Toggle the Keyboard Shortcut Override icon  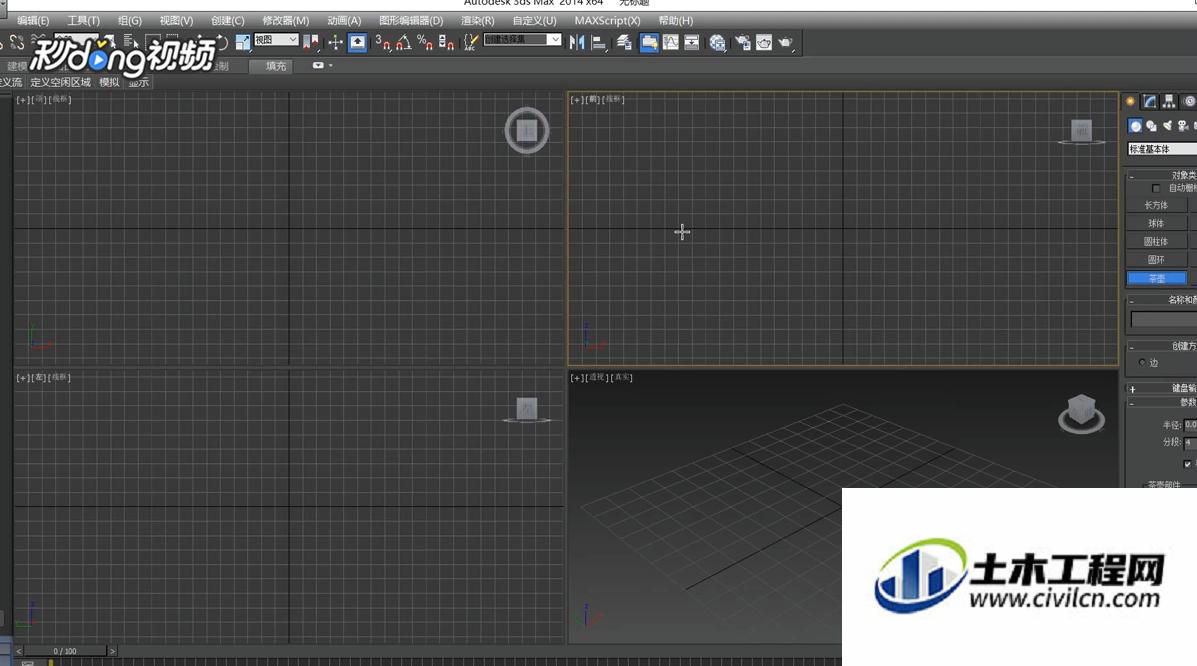tap(357, 43)
